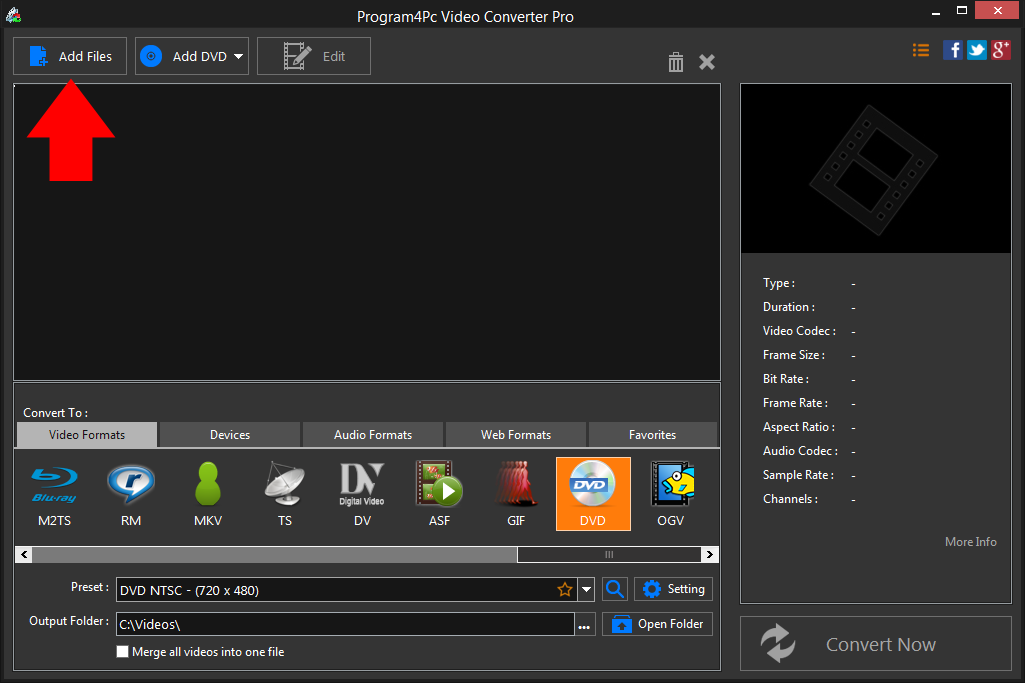
Task: Open the preset search magnifier
Action: click(614, 589)
